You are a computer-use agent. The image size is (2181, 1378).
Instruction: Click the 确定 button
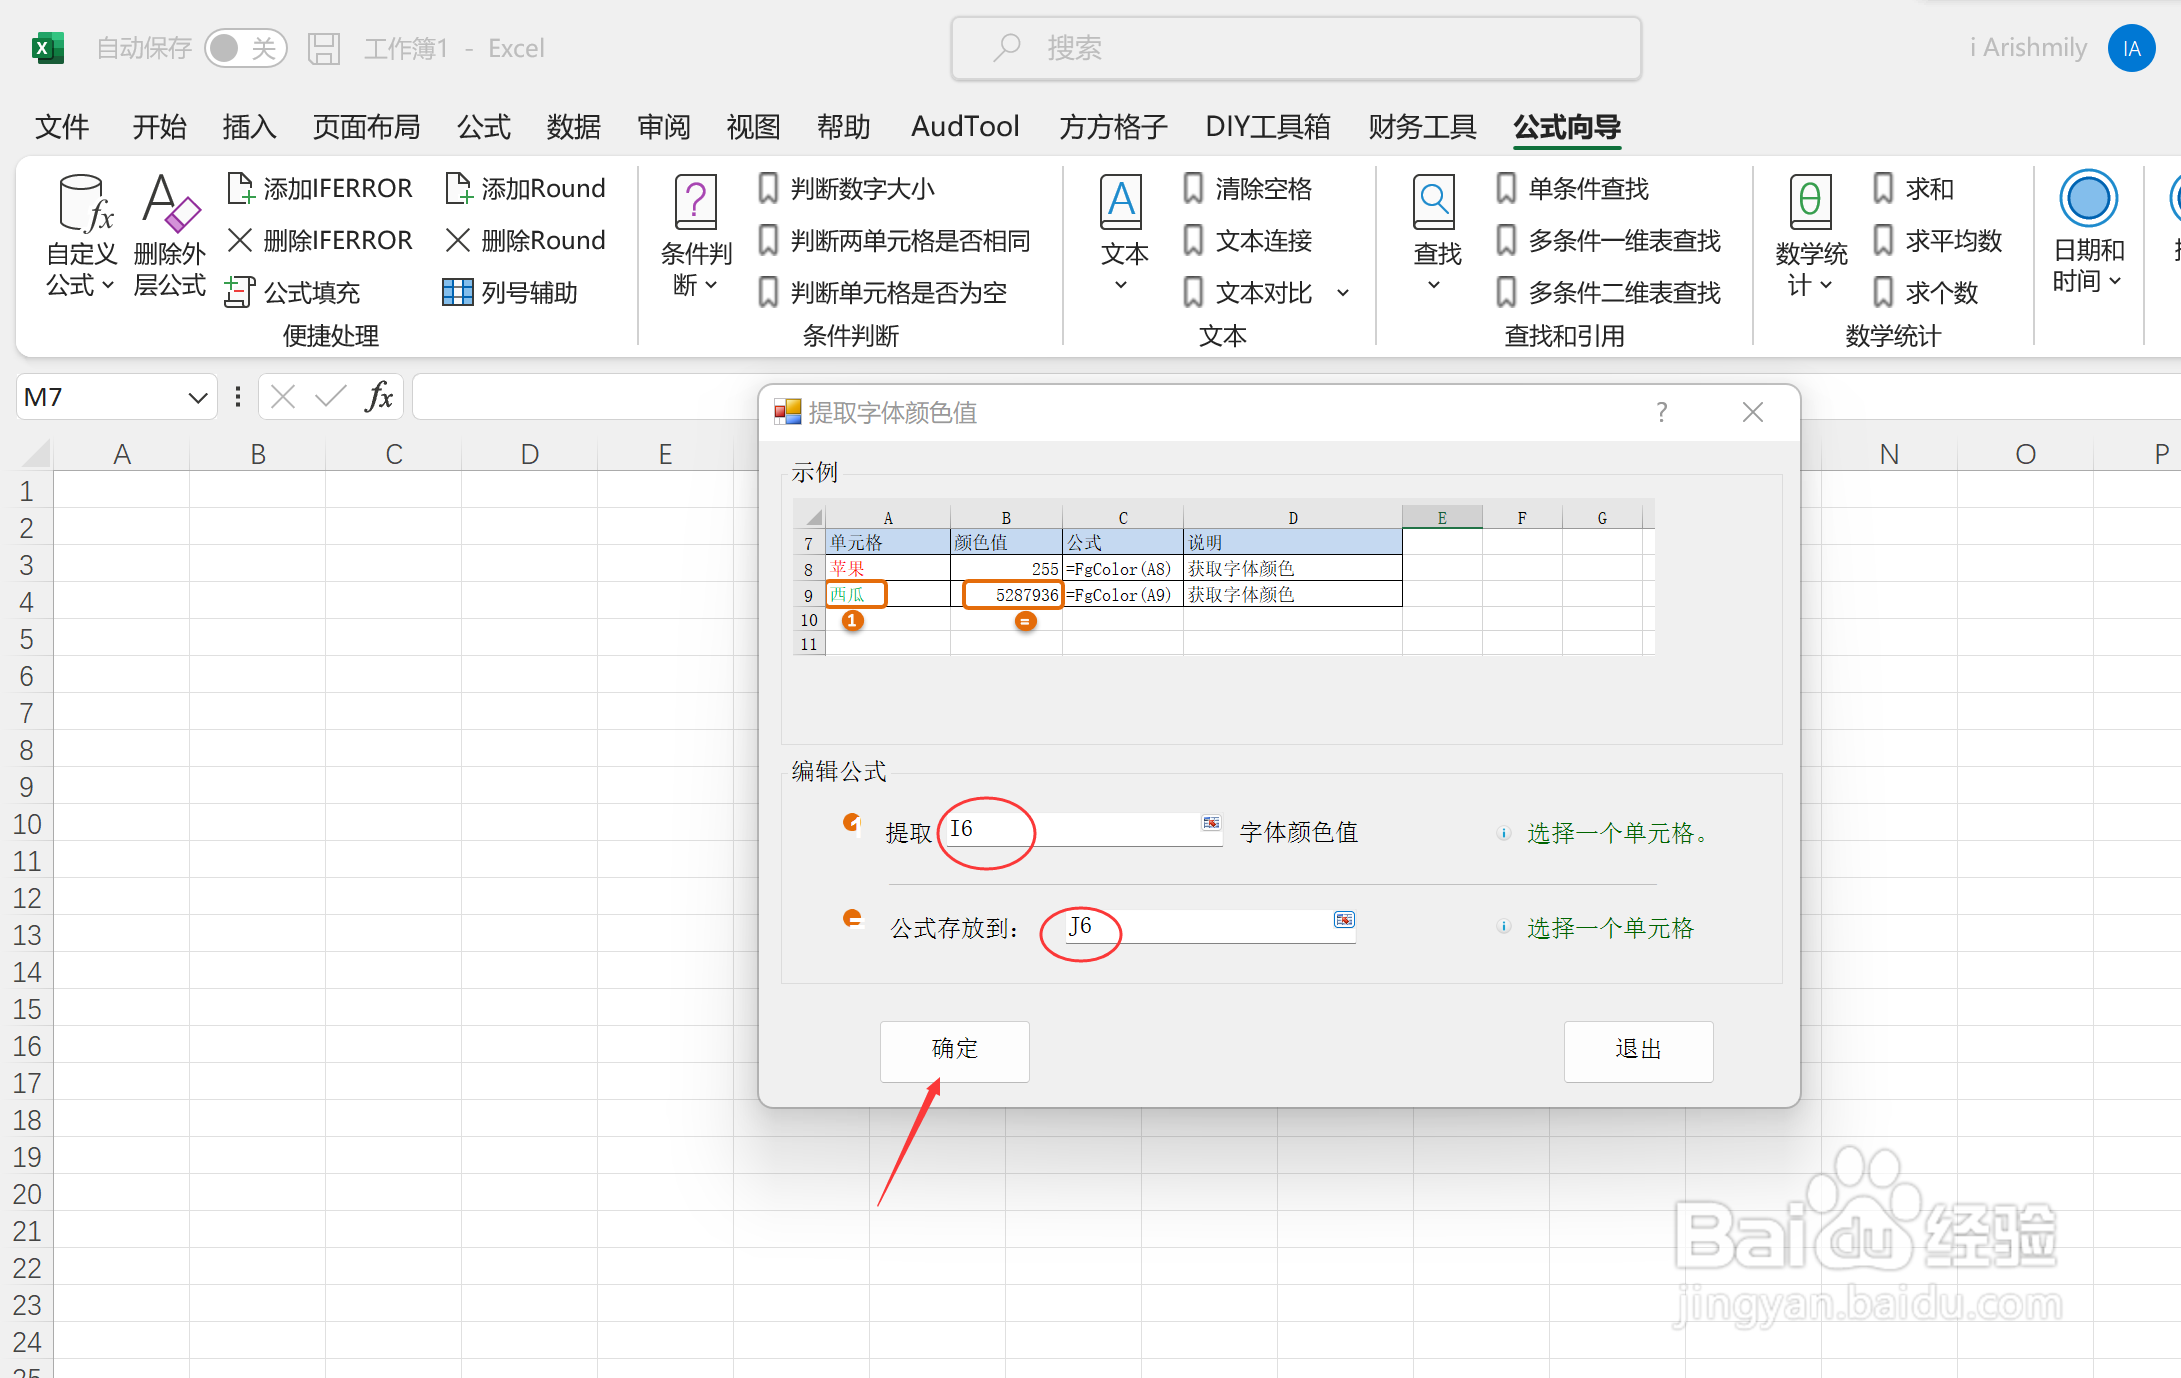(954, 1050)
